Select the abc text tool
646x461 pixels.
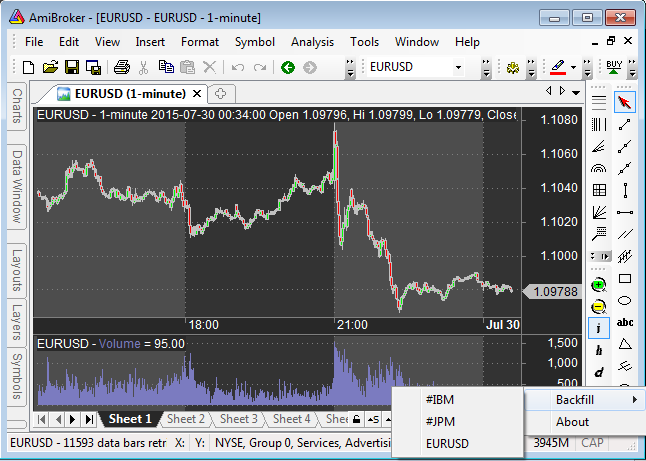point(625,322)
